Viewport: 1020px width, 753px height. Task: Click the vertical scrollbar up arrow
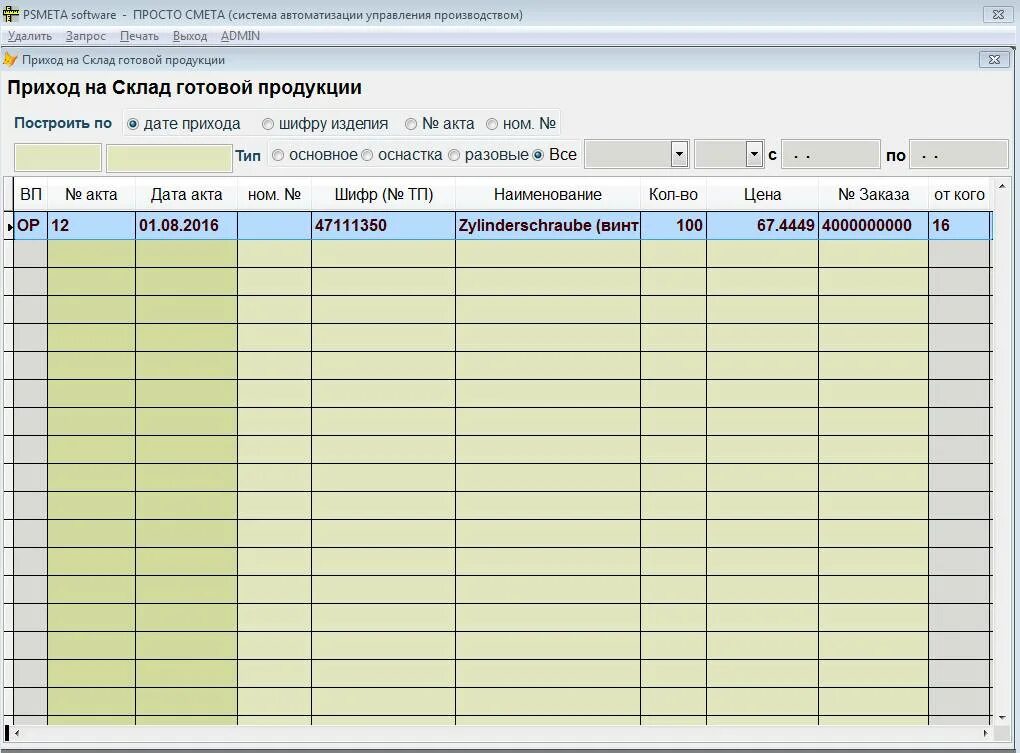[x=1002, y=185]
